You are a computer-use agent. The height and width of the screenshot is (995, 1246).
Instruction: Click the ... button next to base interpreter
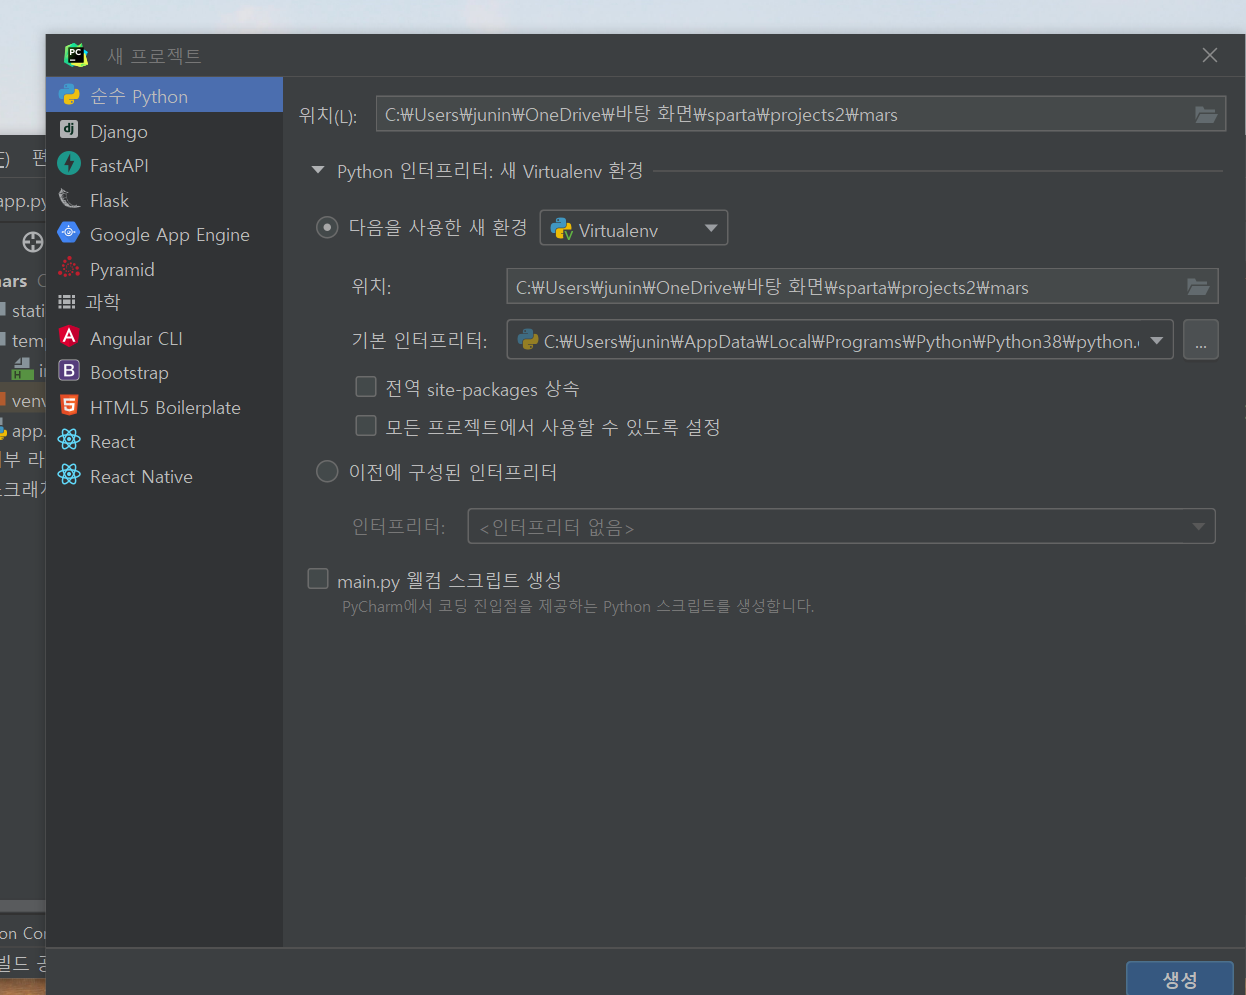[x=1201, y=340]
